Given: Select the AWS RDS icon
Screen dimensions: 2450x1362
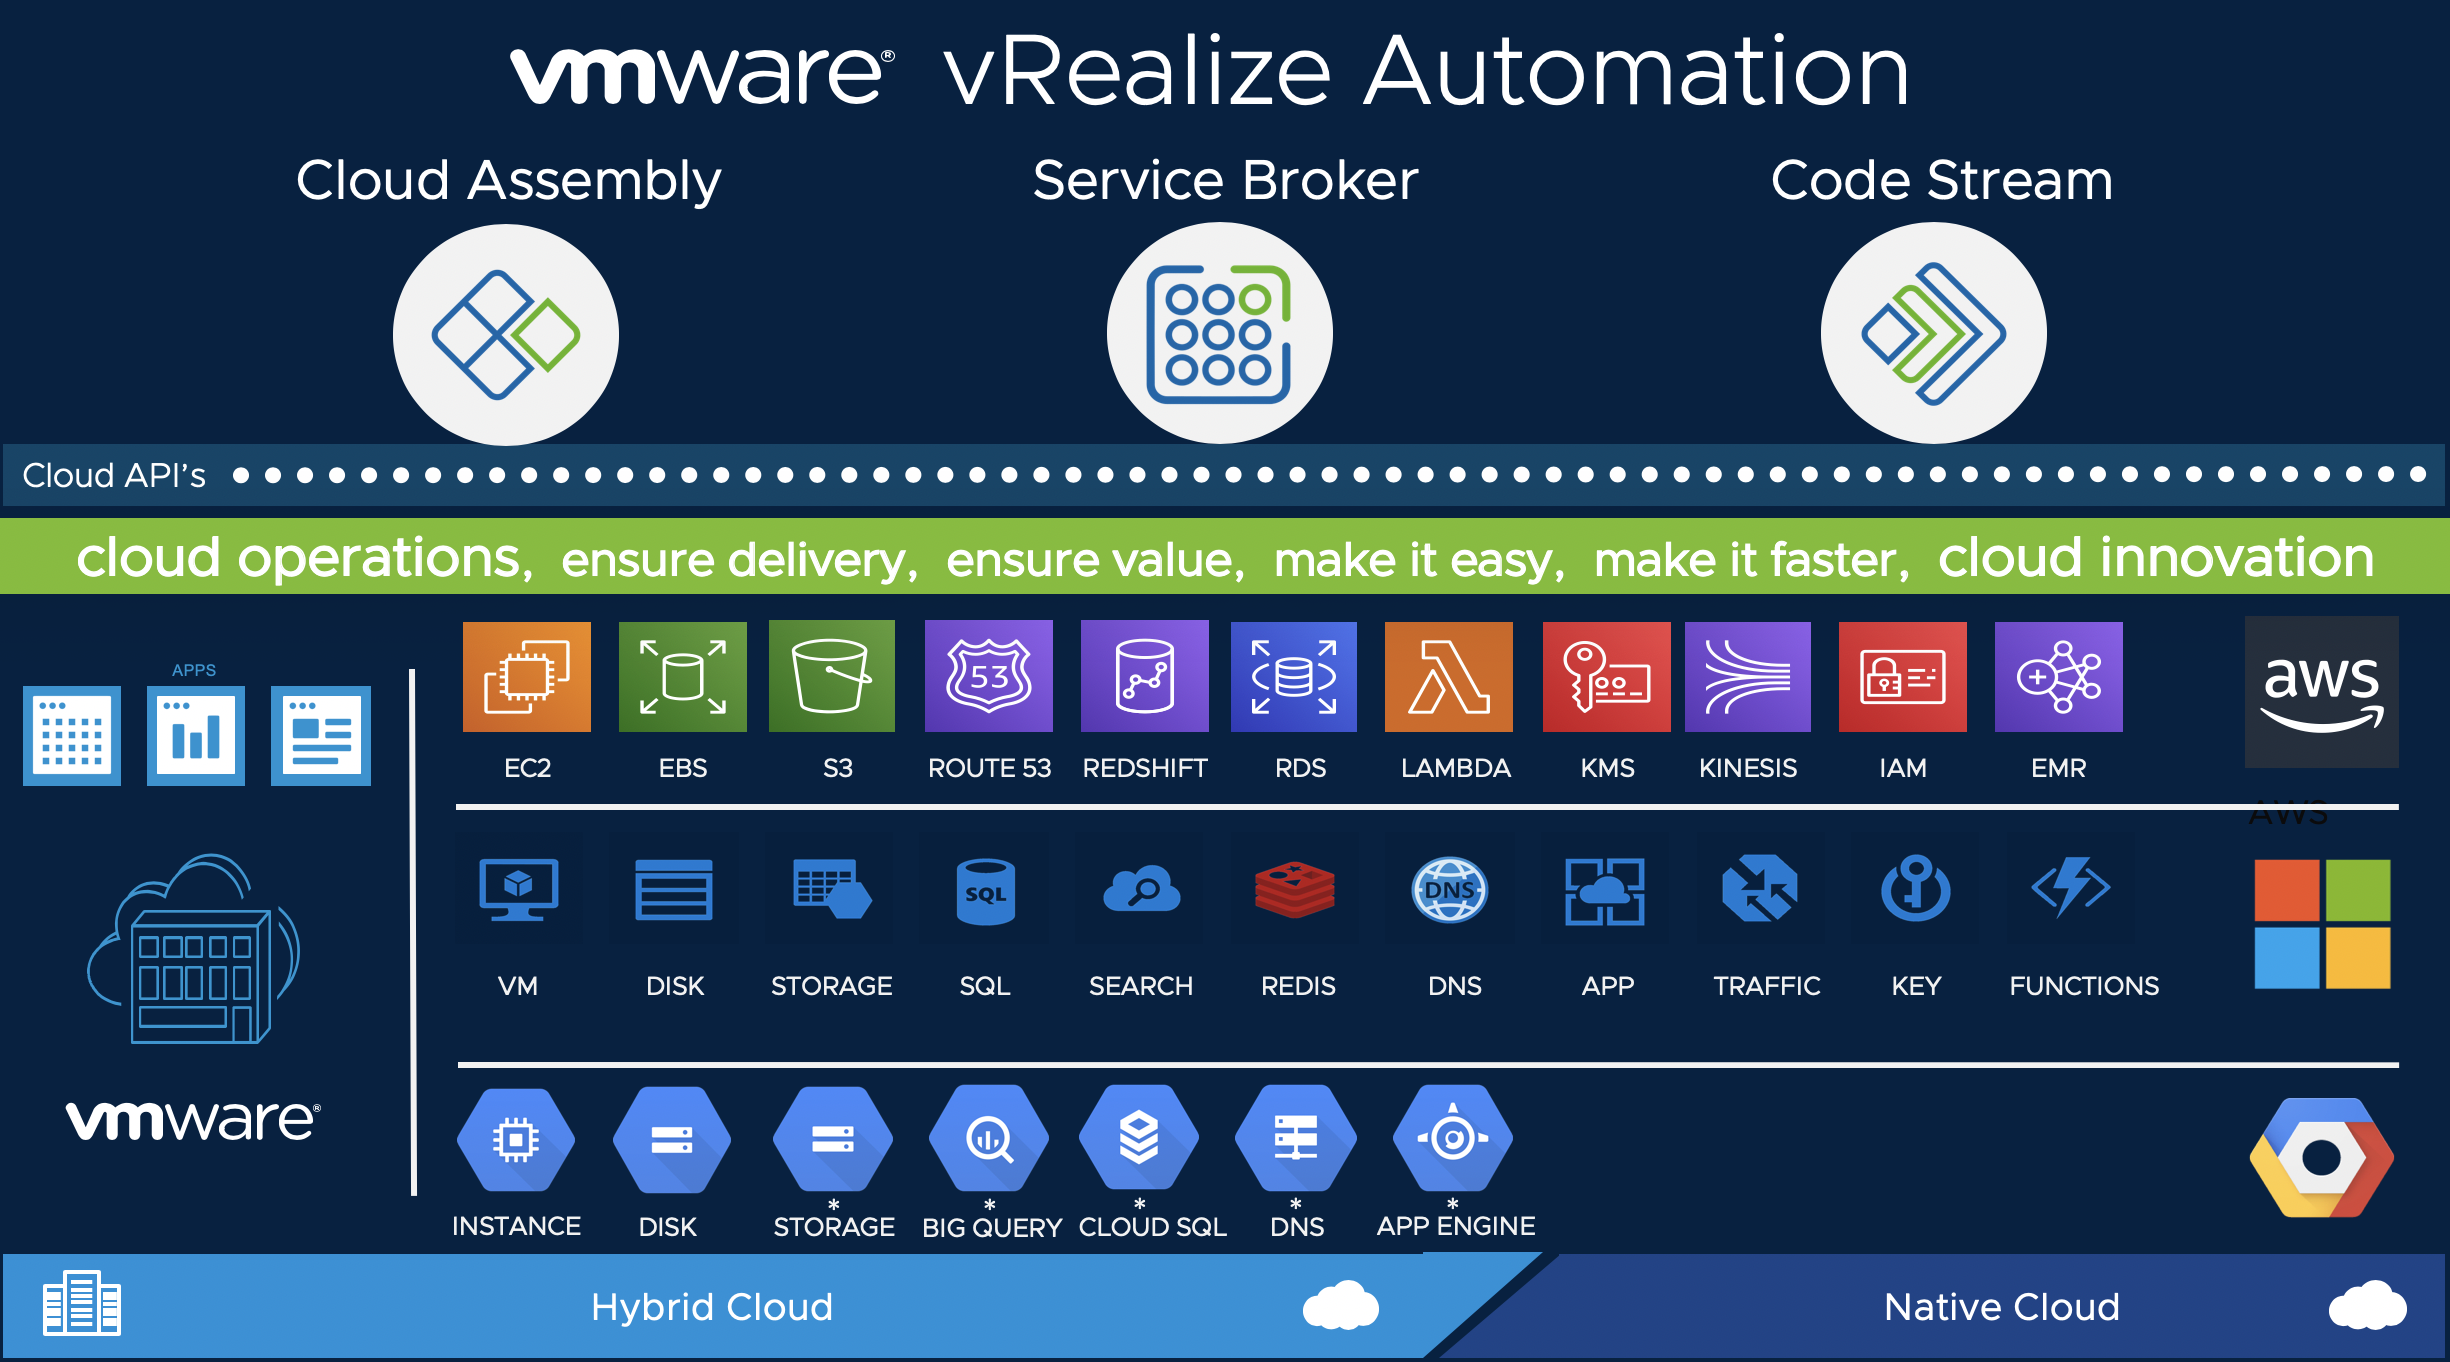Looking at the screenshot, I should coord(1294,677).
